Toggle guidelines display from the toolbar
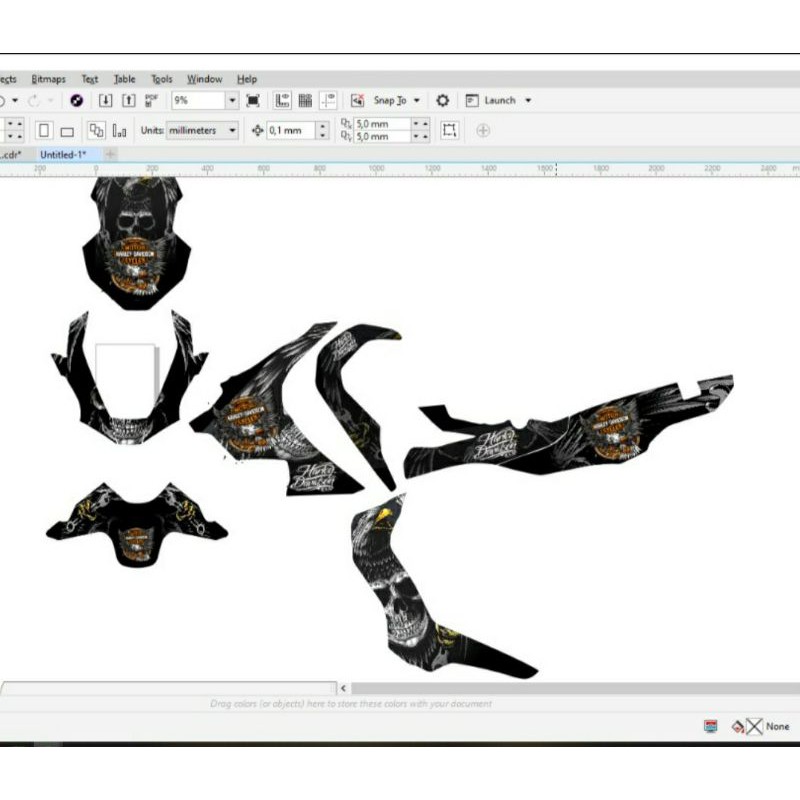Image resolution: width=800 pixels, height=800 pixels. coord(328,100)
